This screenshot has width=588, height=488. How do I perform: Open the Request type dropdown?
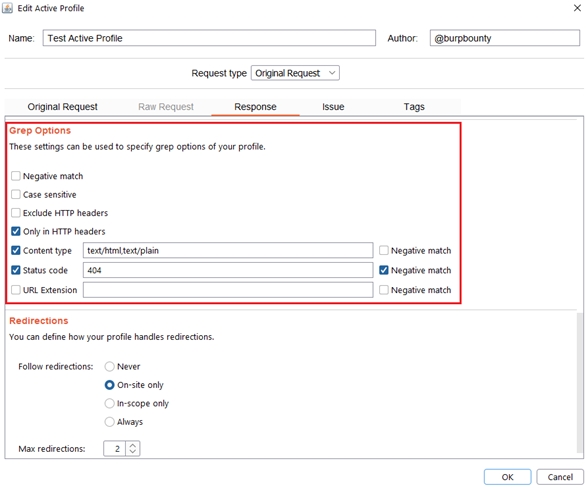295,73
